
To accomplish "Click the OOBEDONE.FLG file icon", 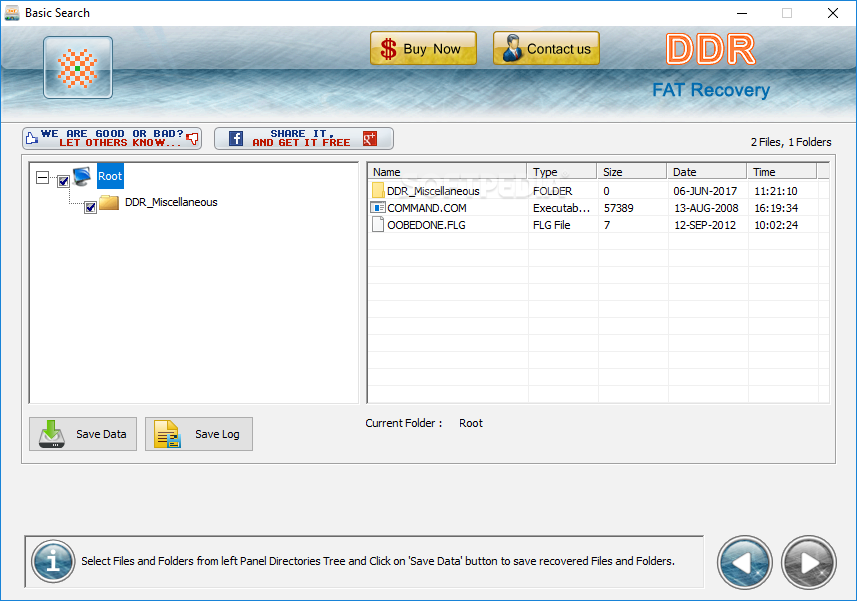I will tap(378, 225).
